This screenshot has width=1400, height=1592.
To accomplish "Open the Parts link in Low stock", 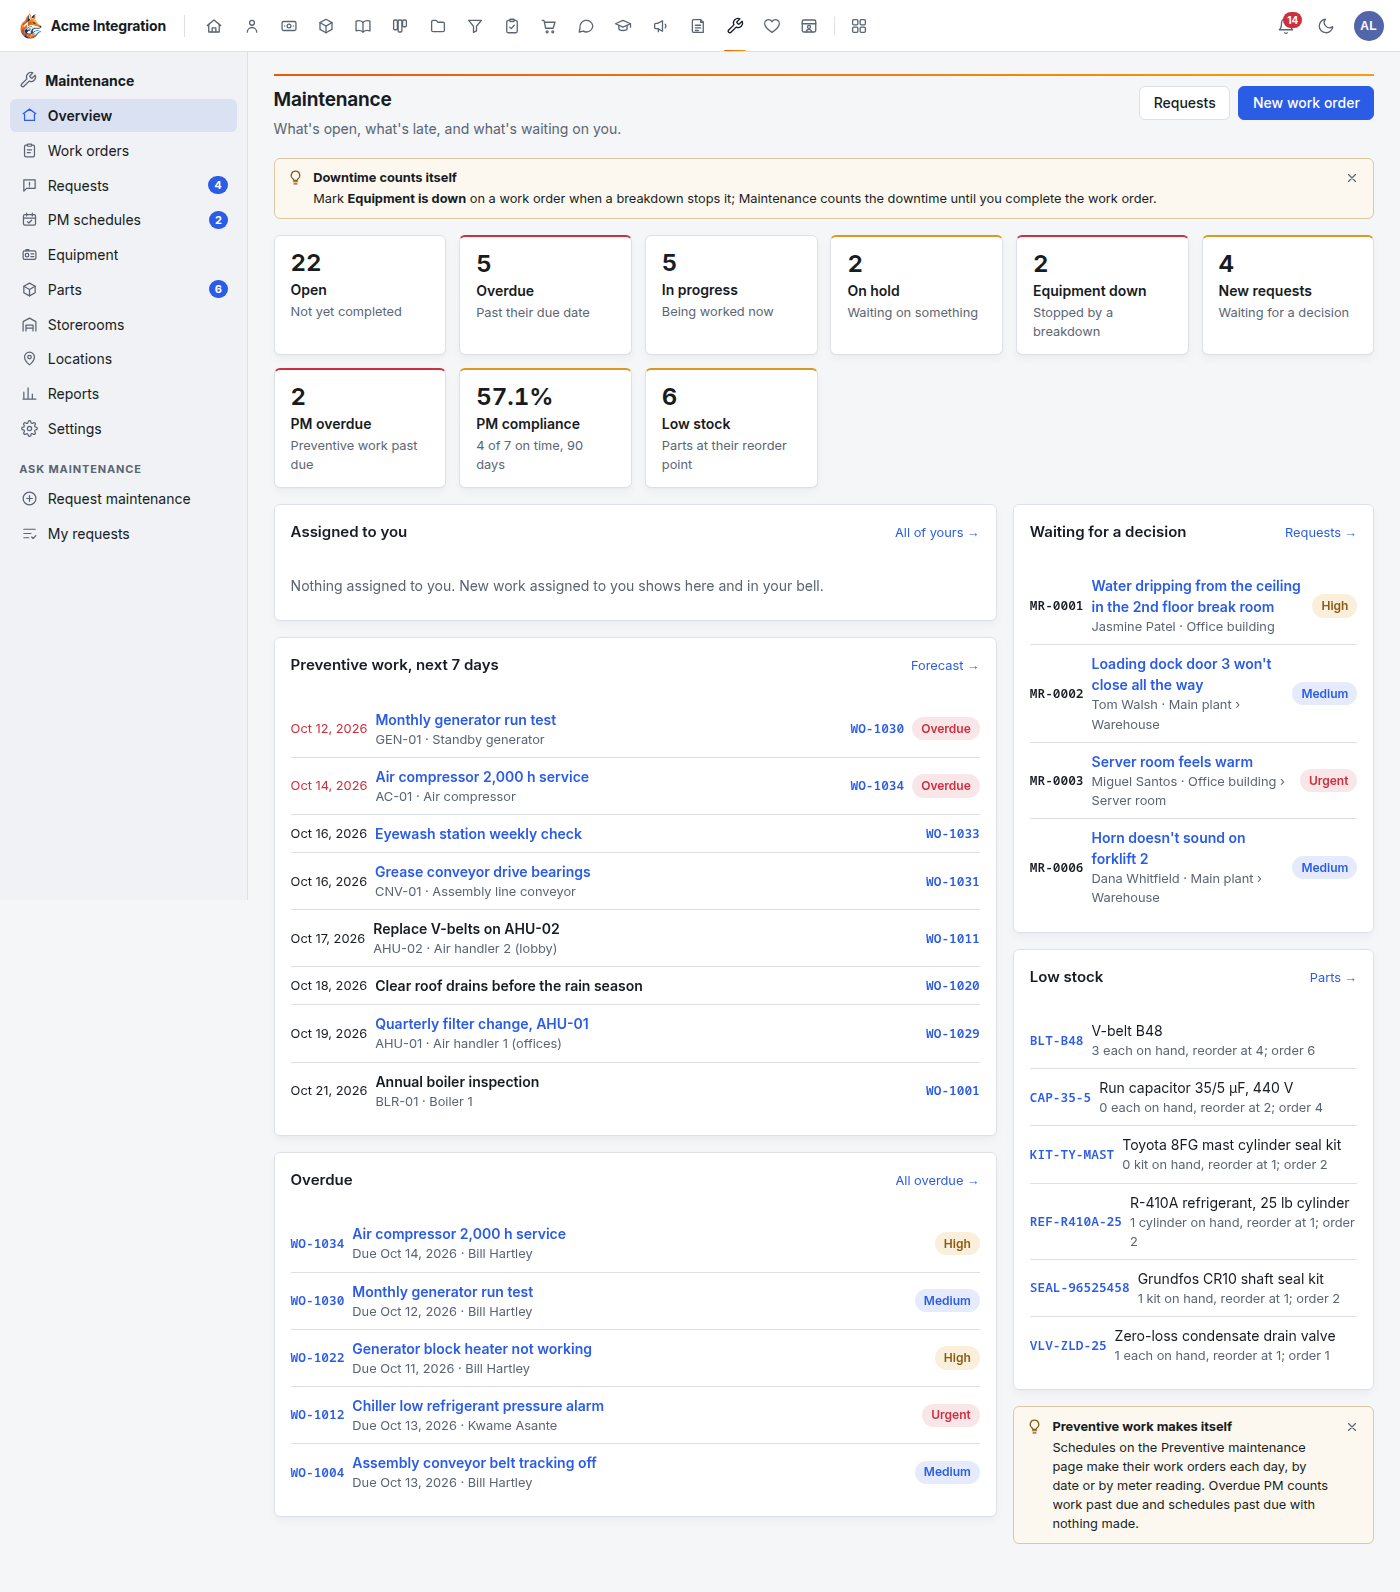I will (x=1333, y=978).
